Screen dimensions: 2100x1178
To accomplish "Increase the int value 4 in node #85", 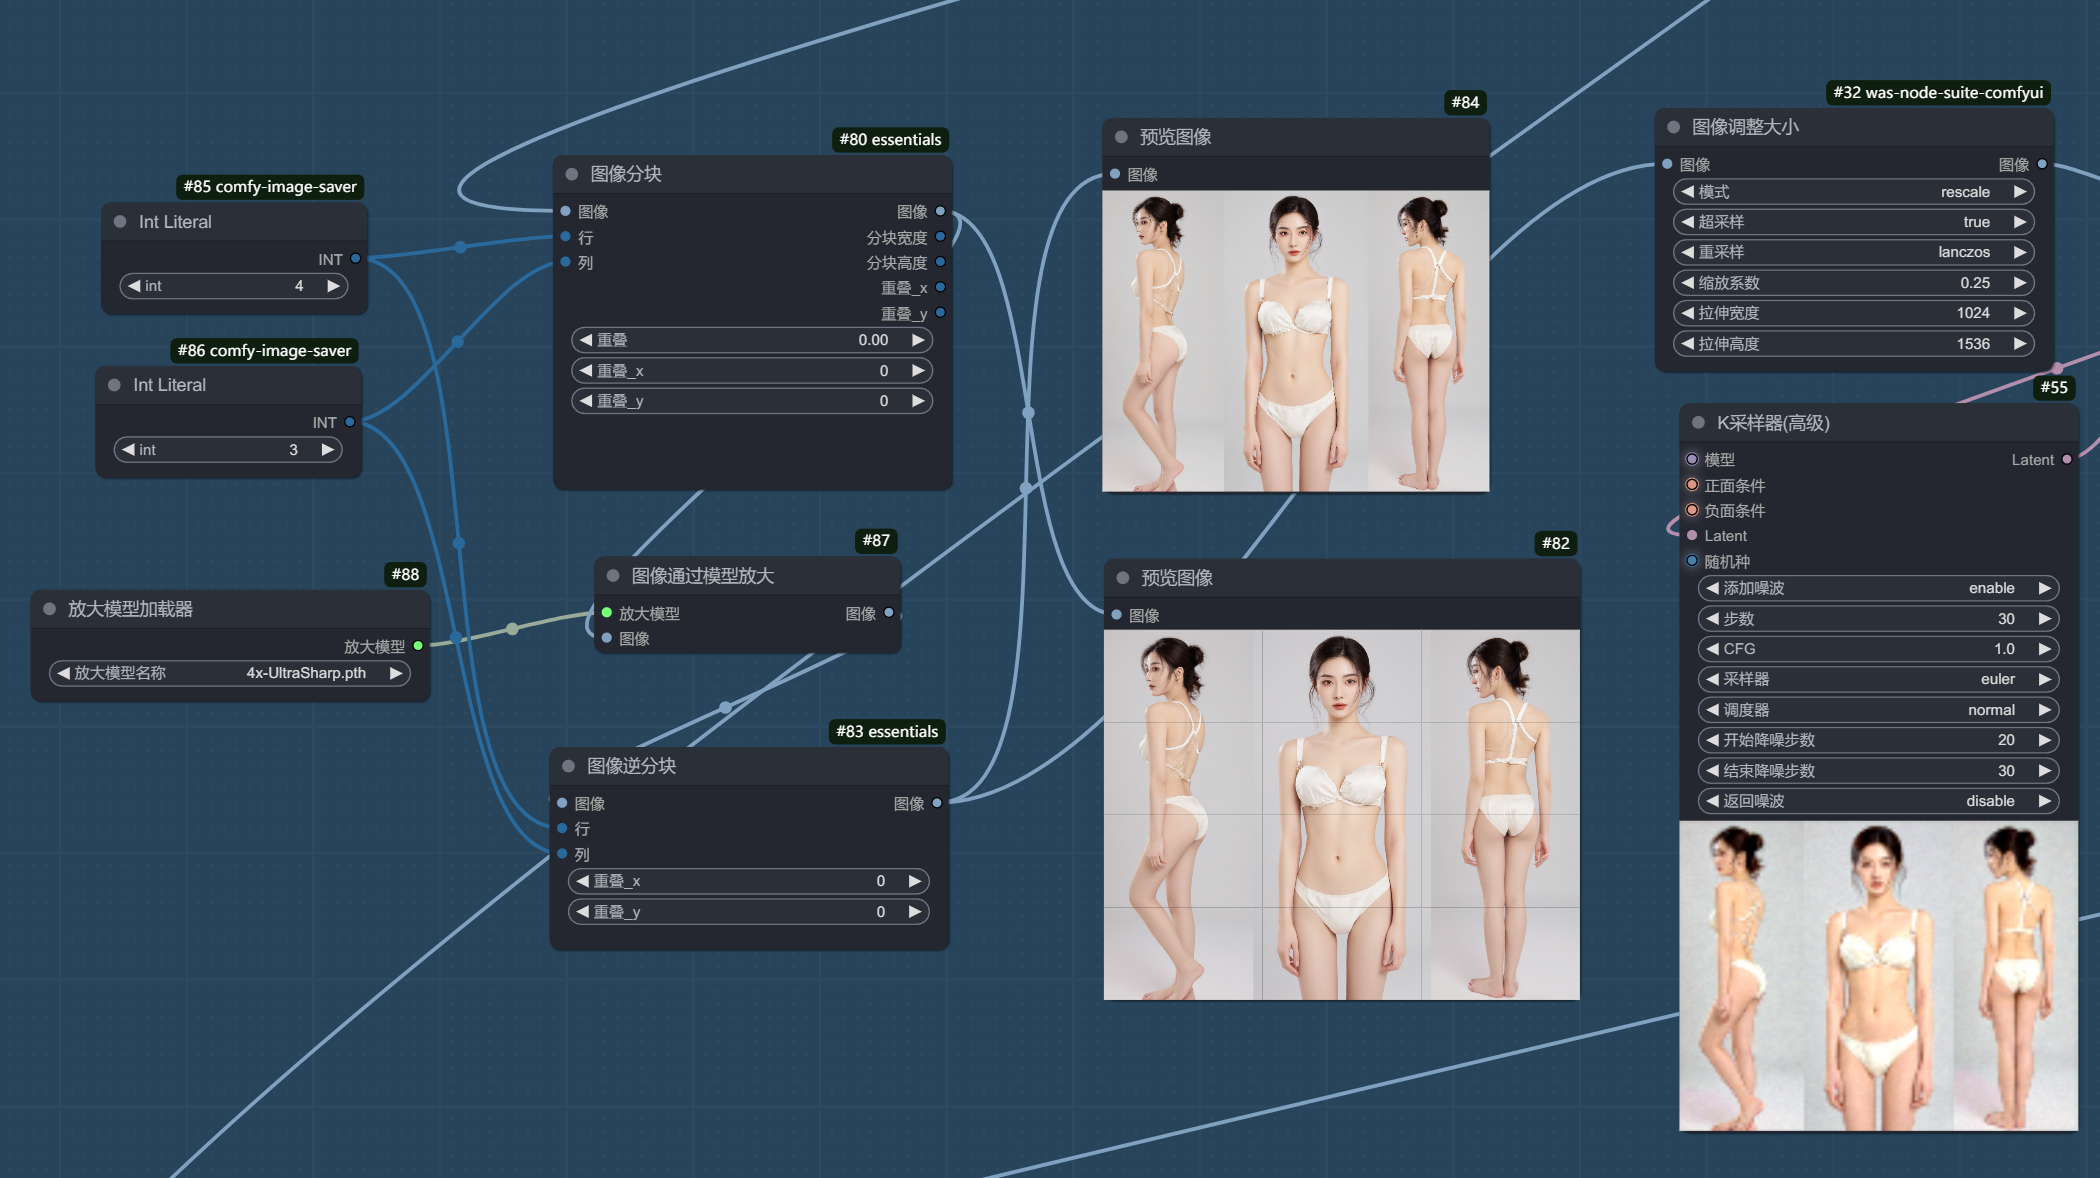I will coord(333,286).
